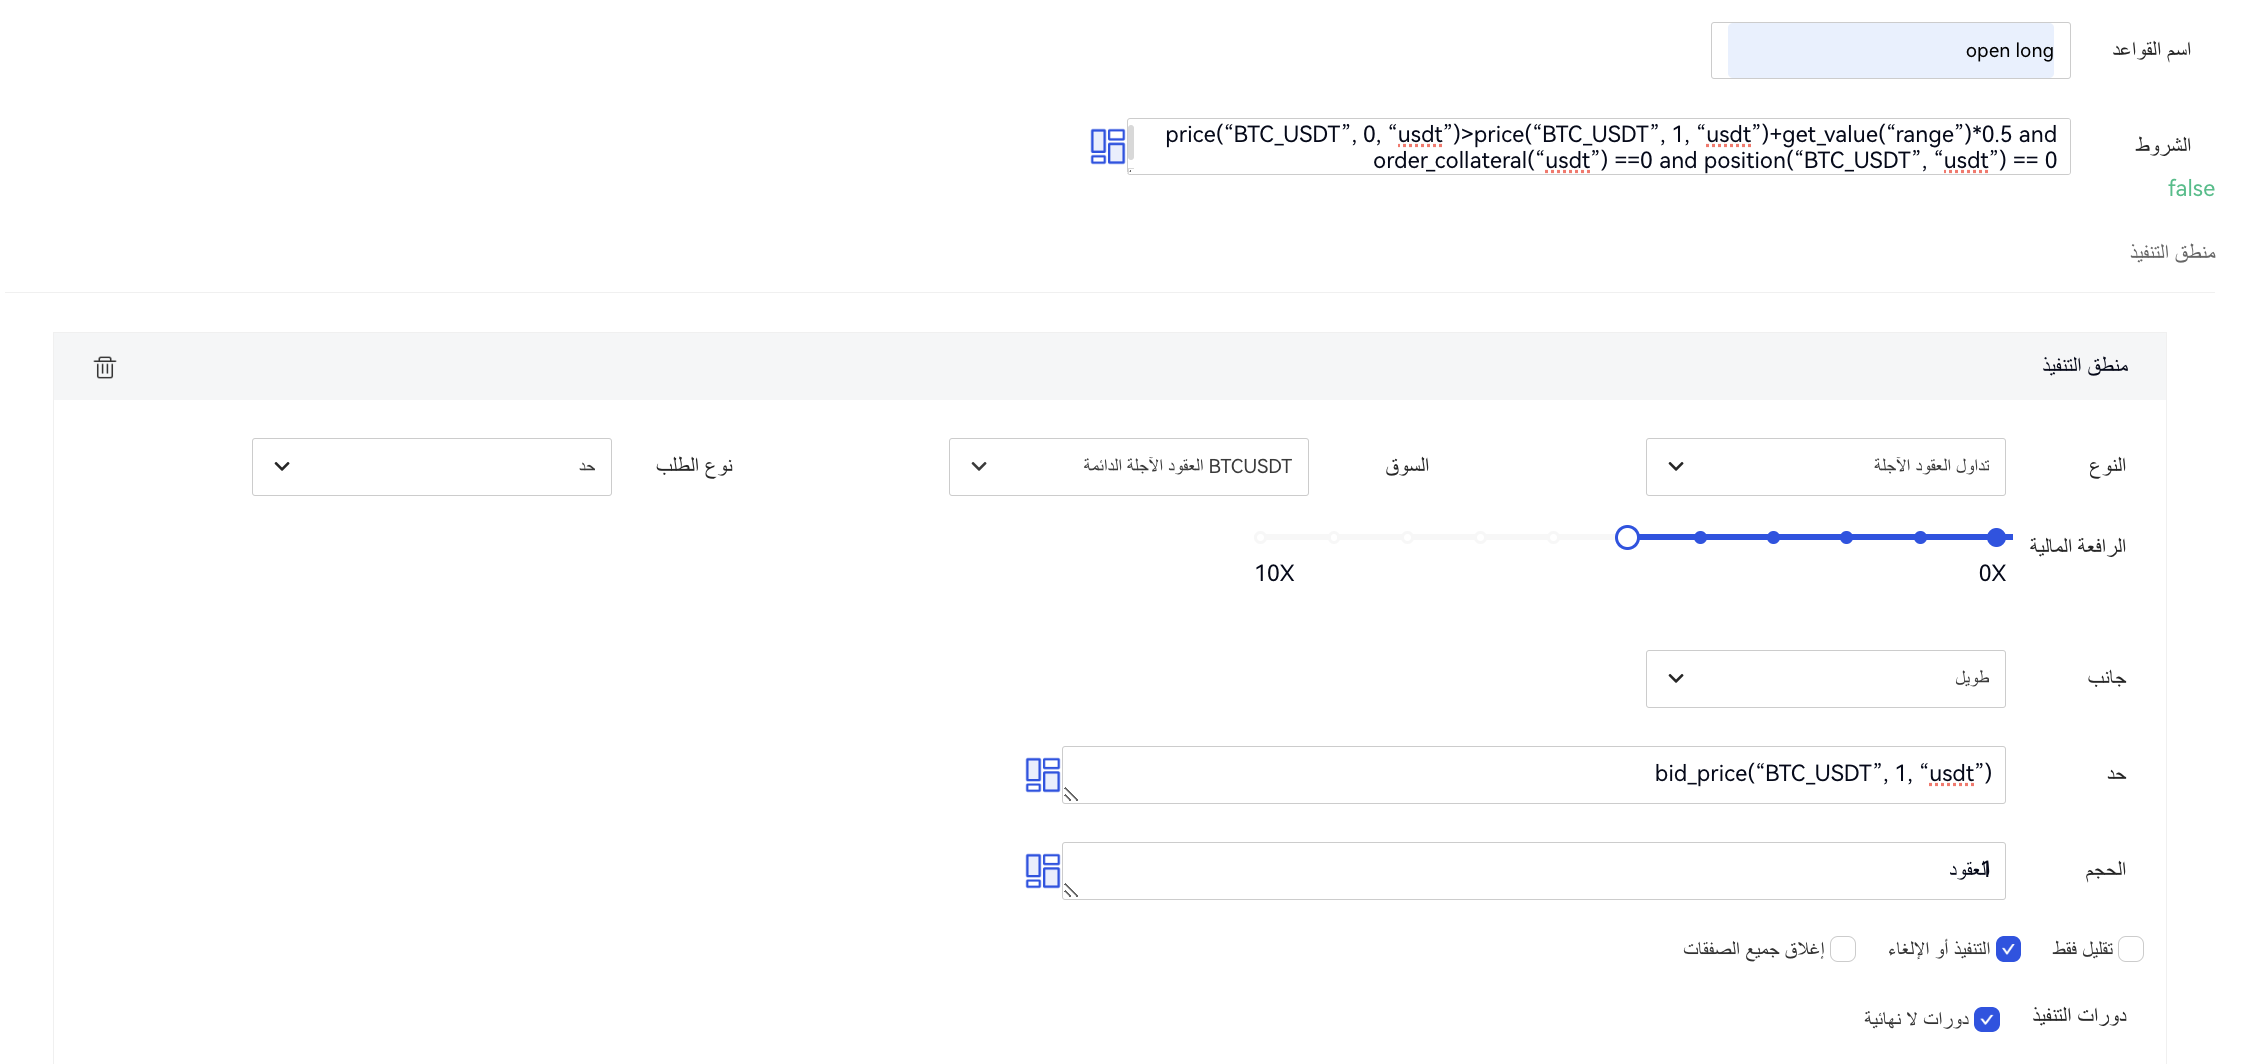Click the rule name field containing open long
The width and height of the screenshot is (2252, 1064).
[1890, 51]
